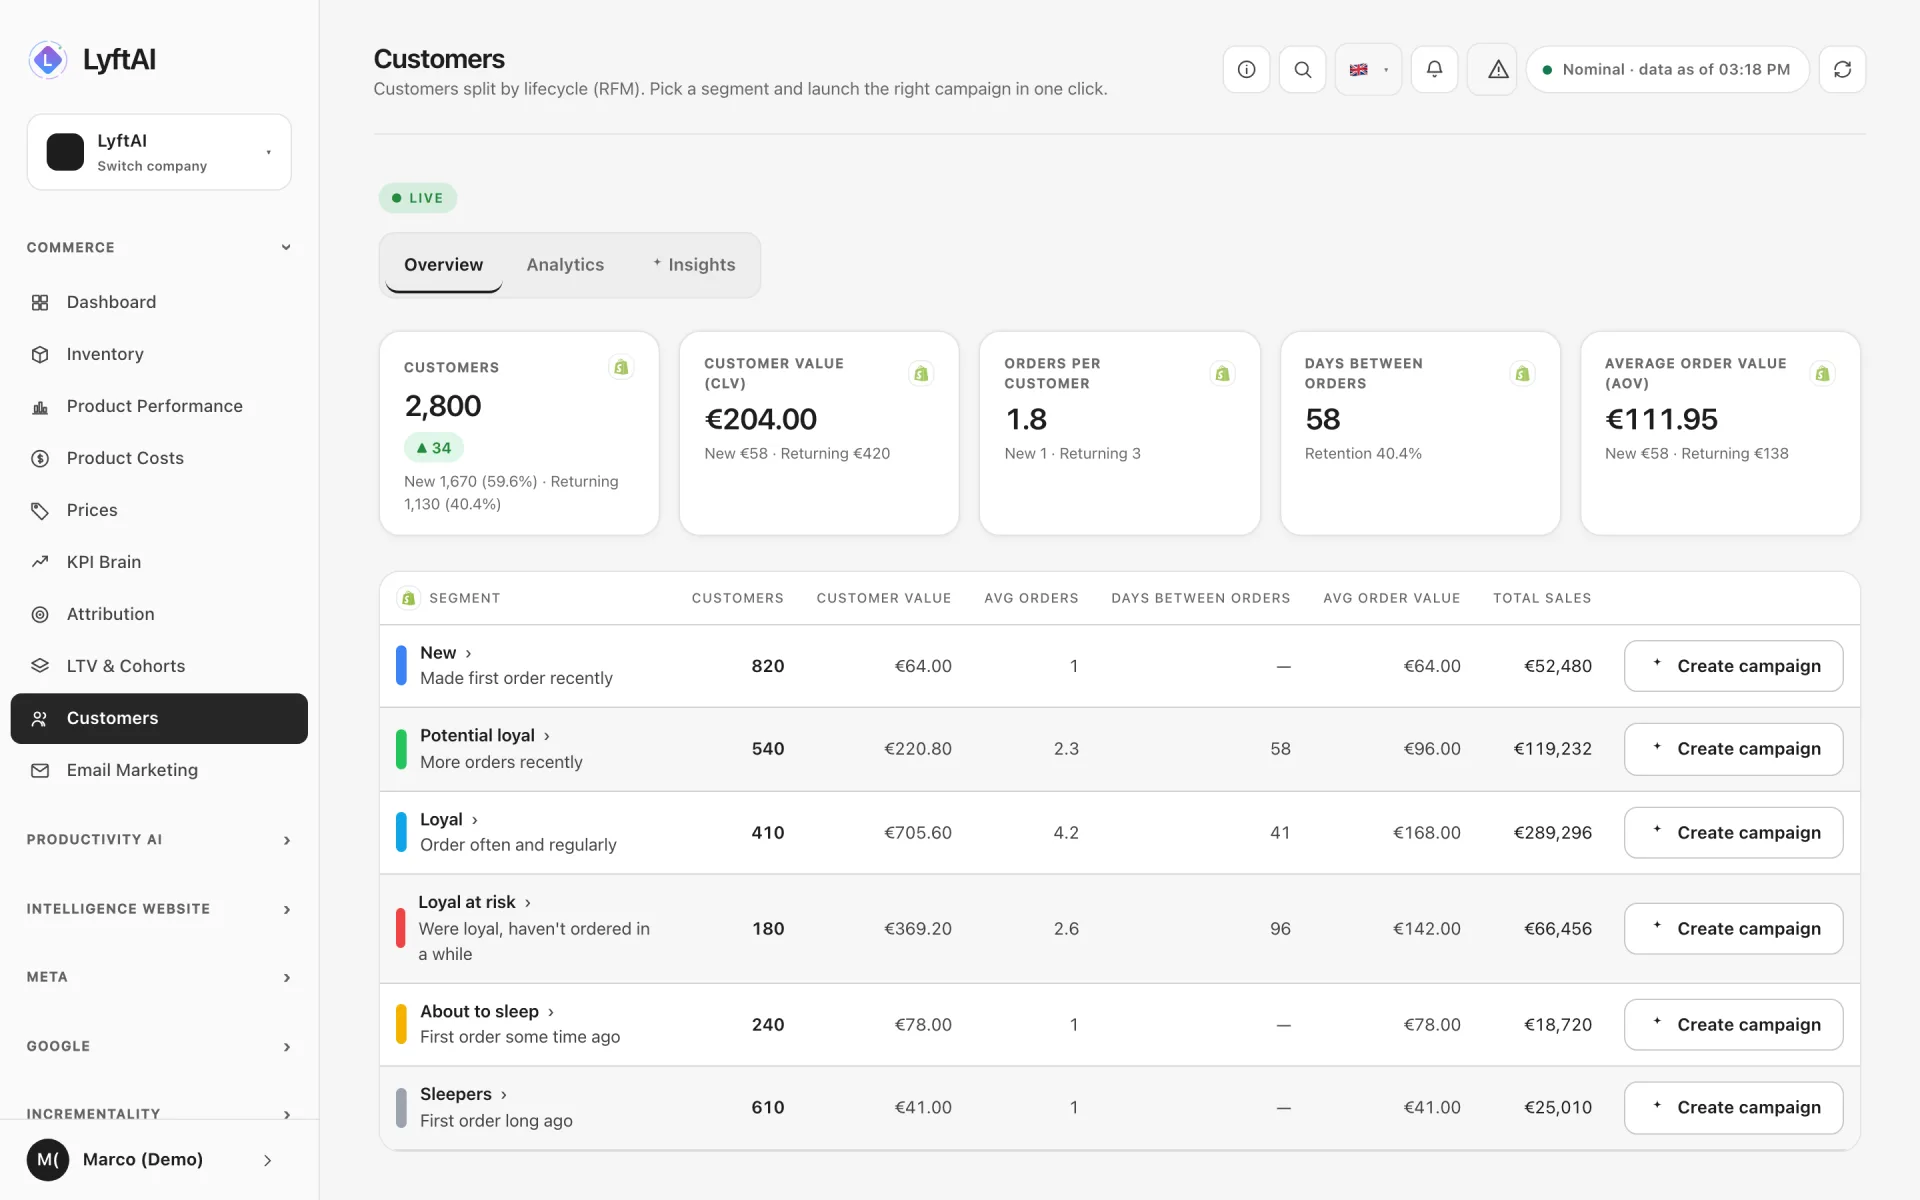
Task: Click the Product Costs coin icon
Action: pyautogui.click(x=40, y=458)
